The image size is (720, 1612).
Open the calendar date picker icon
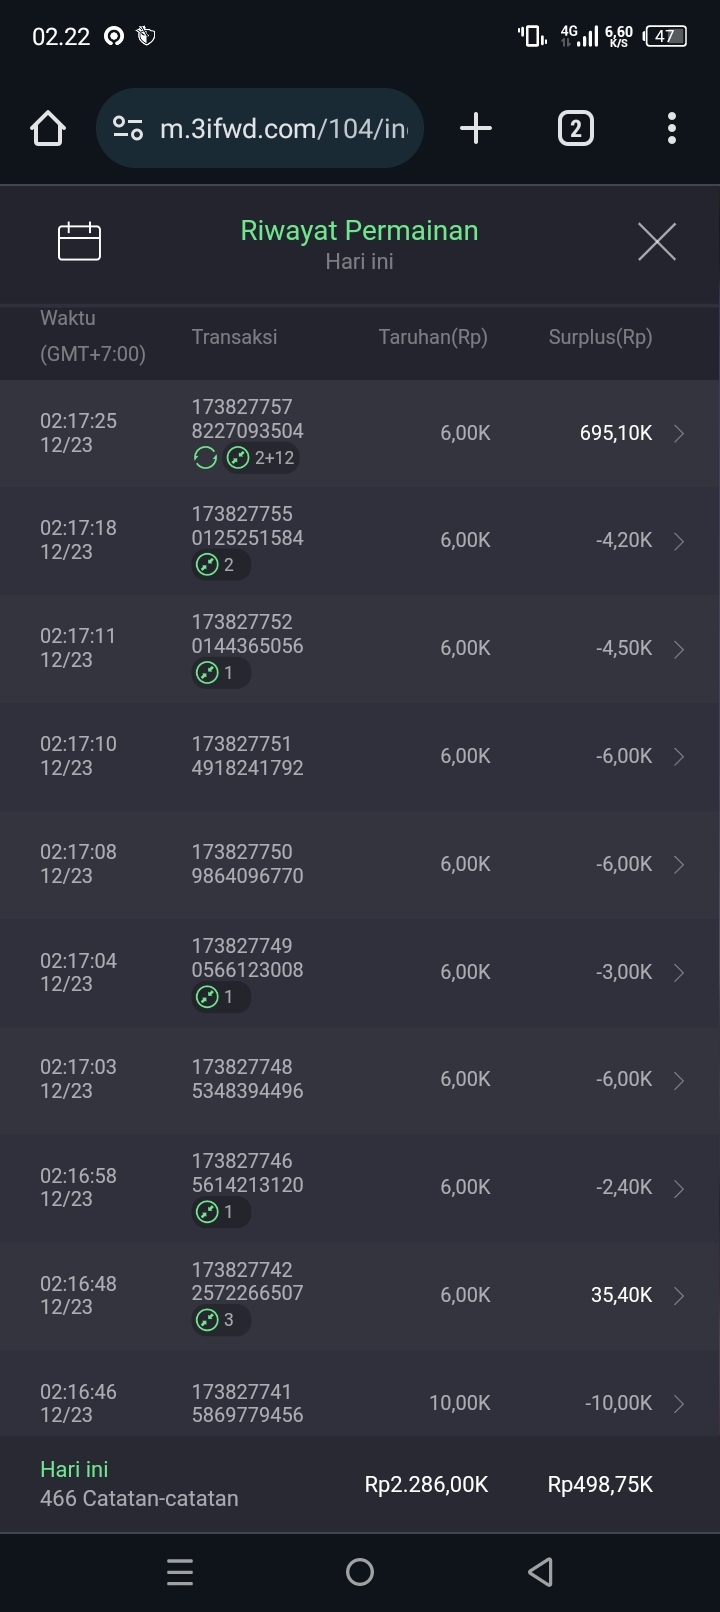(x=79, y=241)
